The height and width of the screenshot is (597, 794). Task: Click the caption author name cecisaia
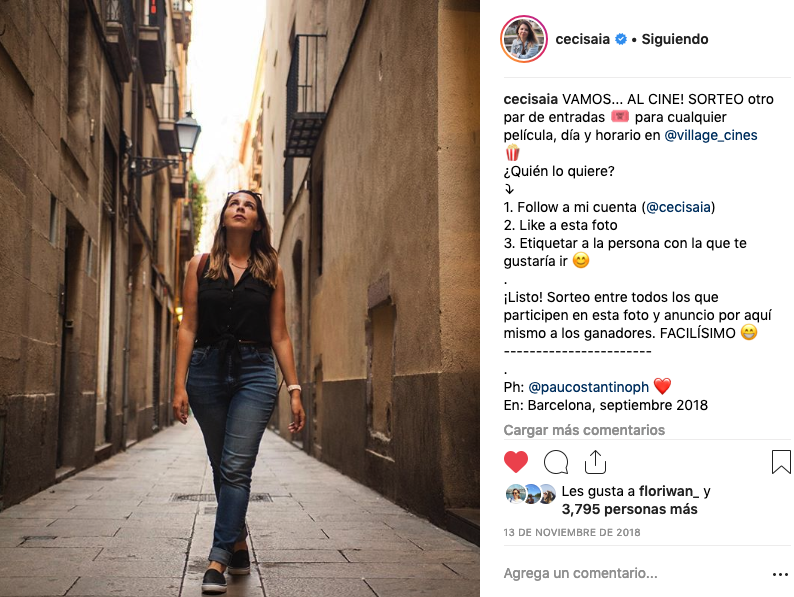[530, 99]
